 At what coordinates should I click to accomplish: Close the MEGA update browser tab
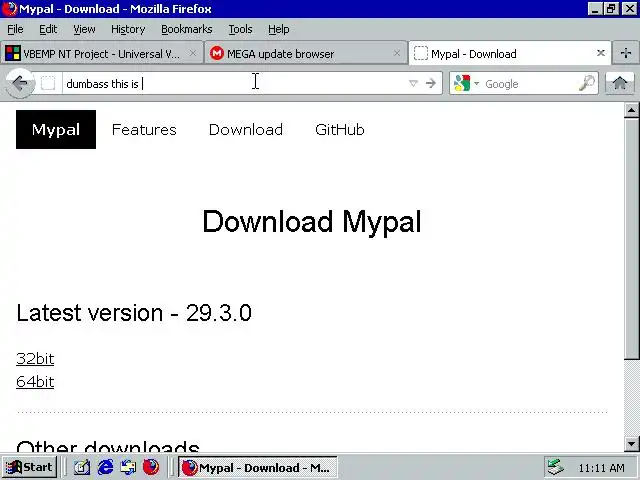(x=397, y=53)
